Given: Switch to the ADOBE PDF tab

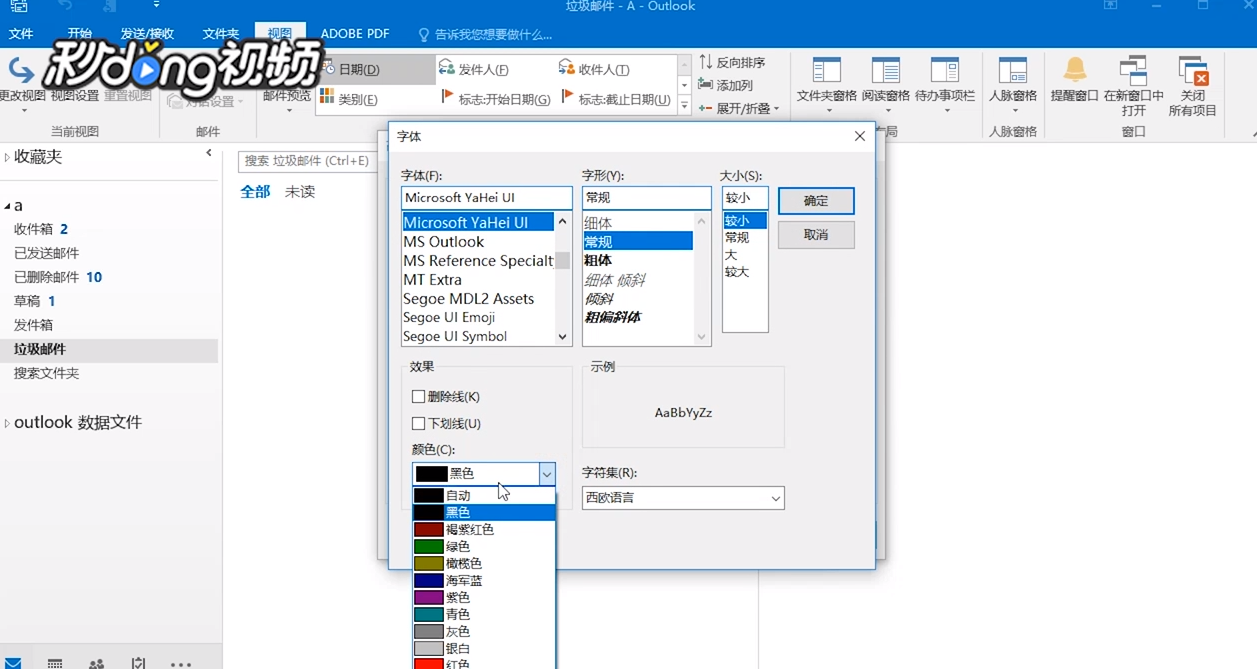Looking at the screenshot, I should point(354,34).
